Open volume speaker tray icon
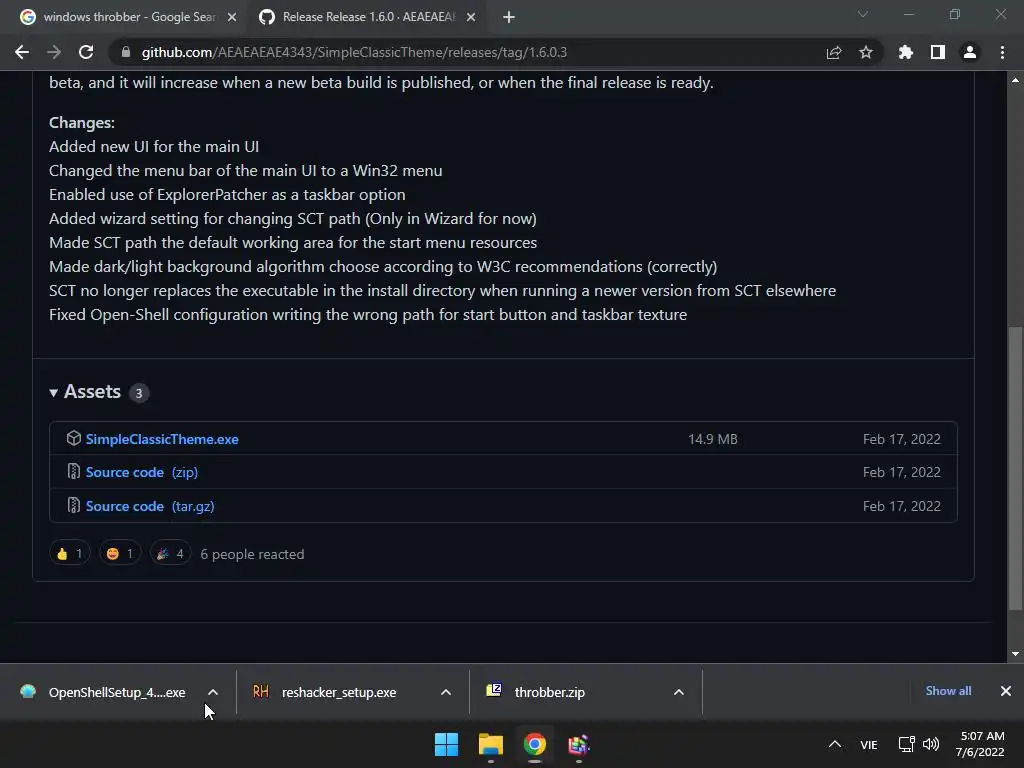Screen dimensions: 1024x768 coord(931,744)
